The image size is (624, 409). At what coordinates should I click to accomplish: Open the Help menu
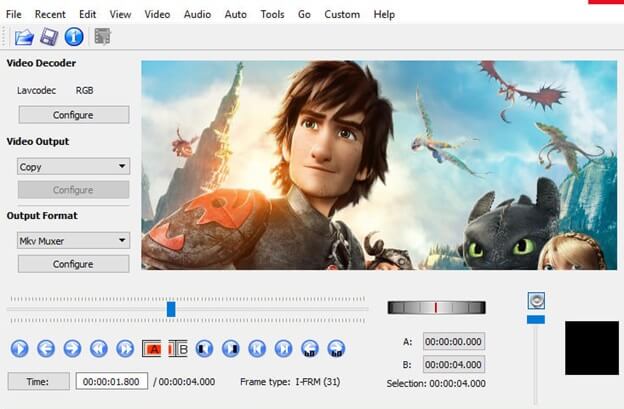[x=384, y=14]
